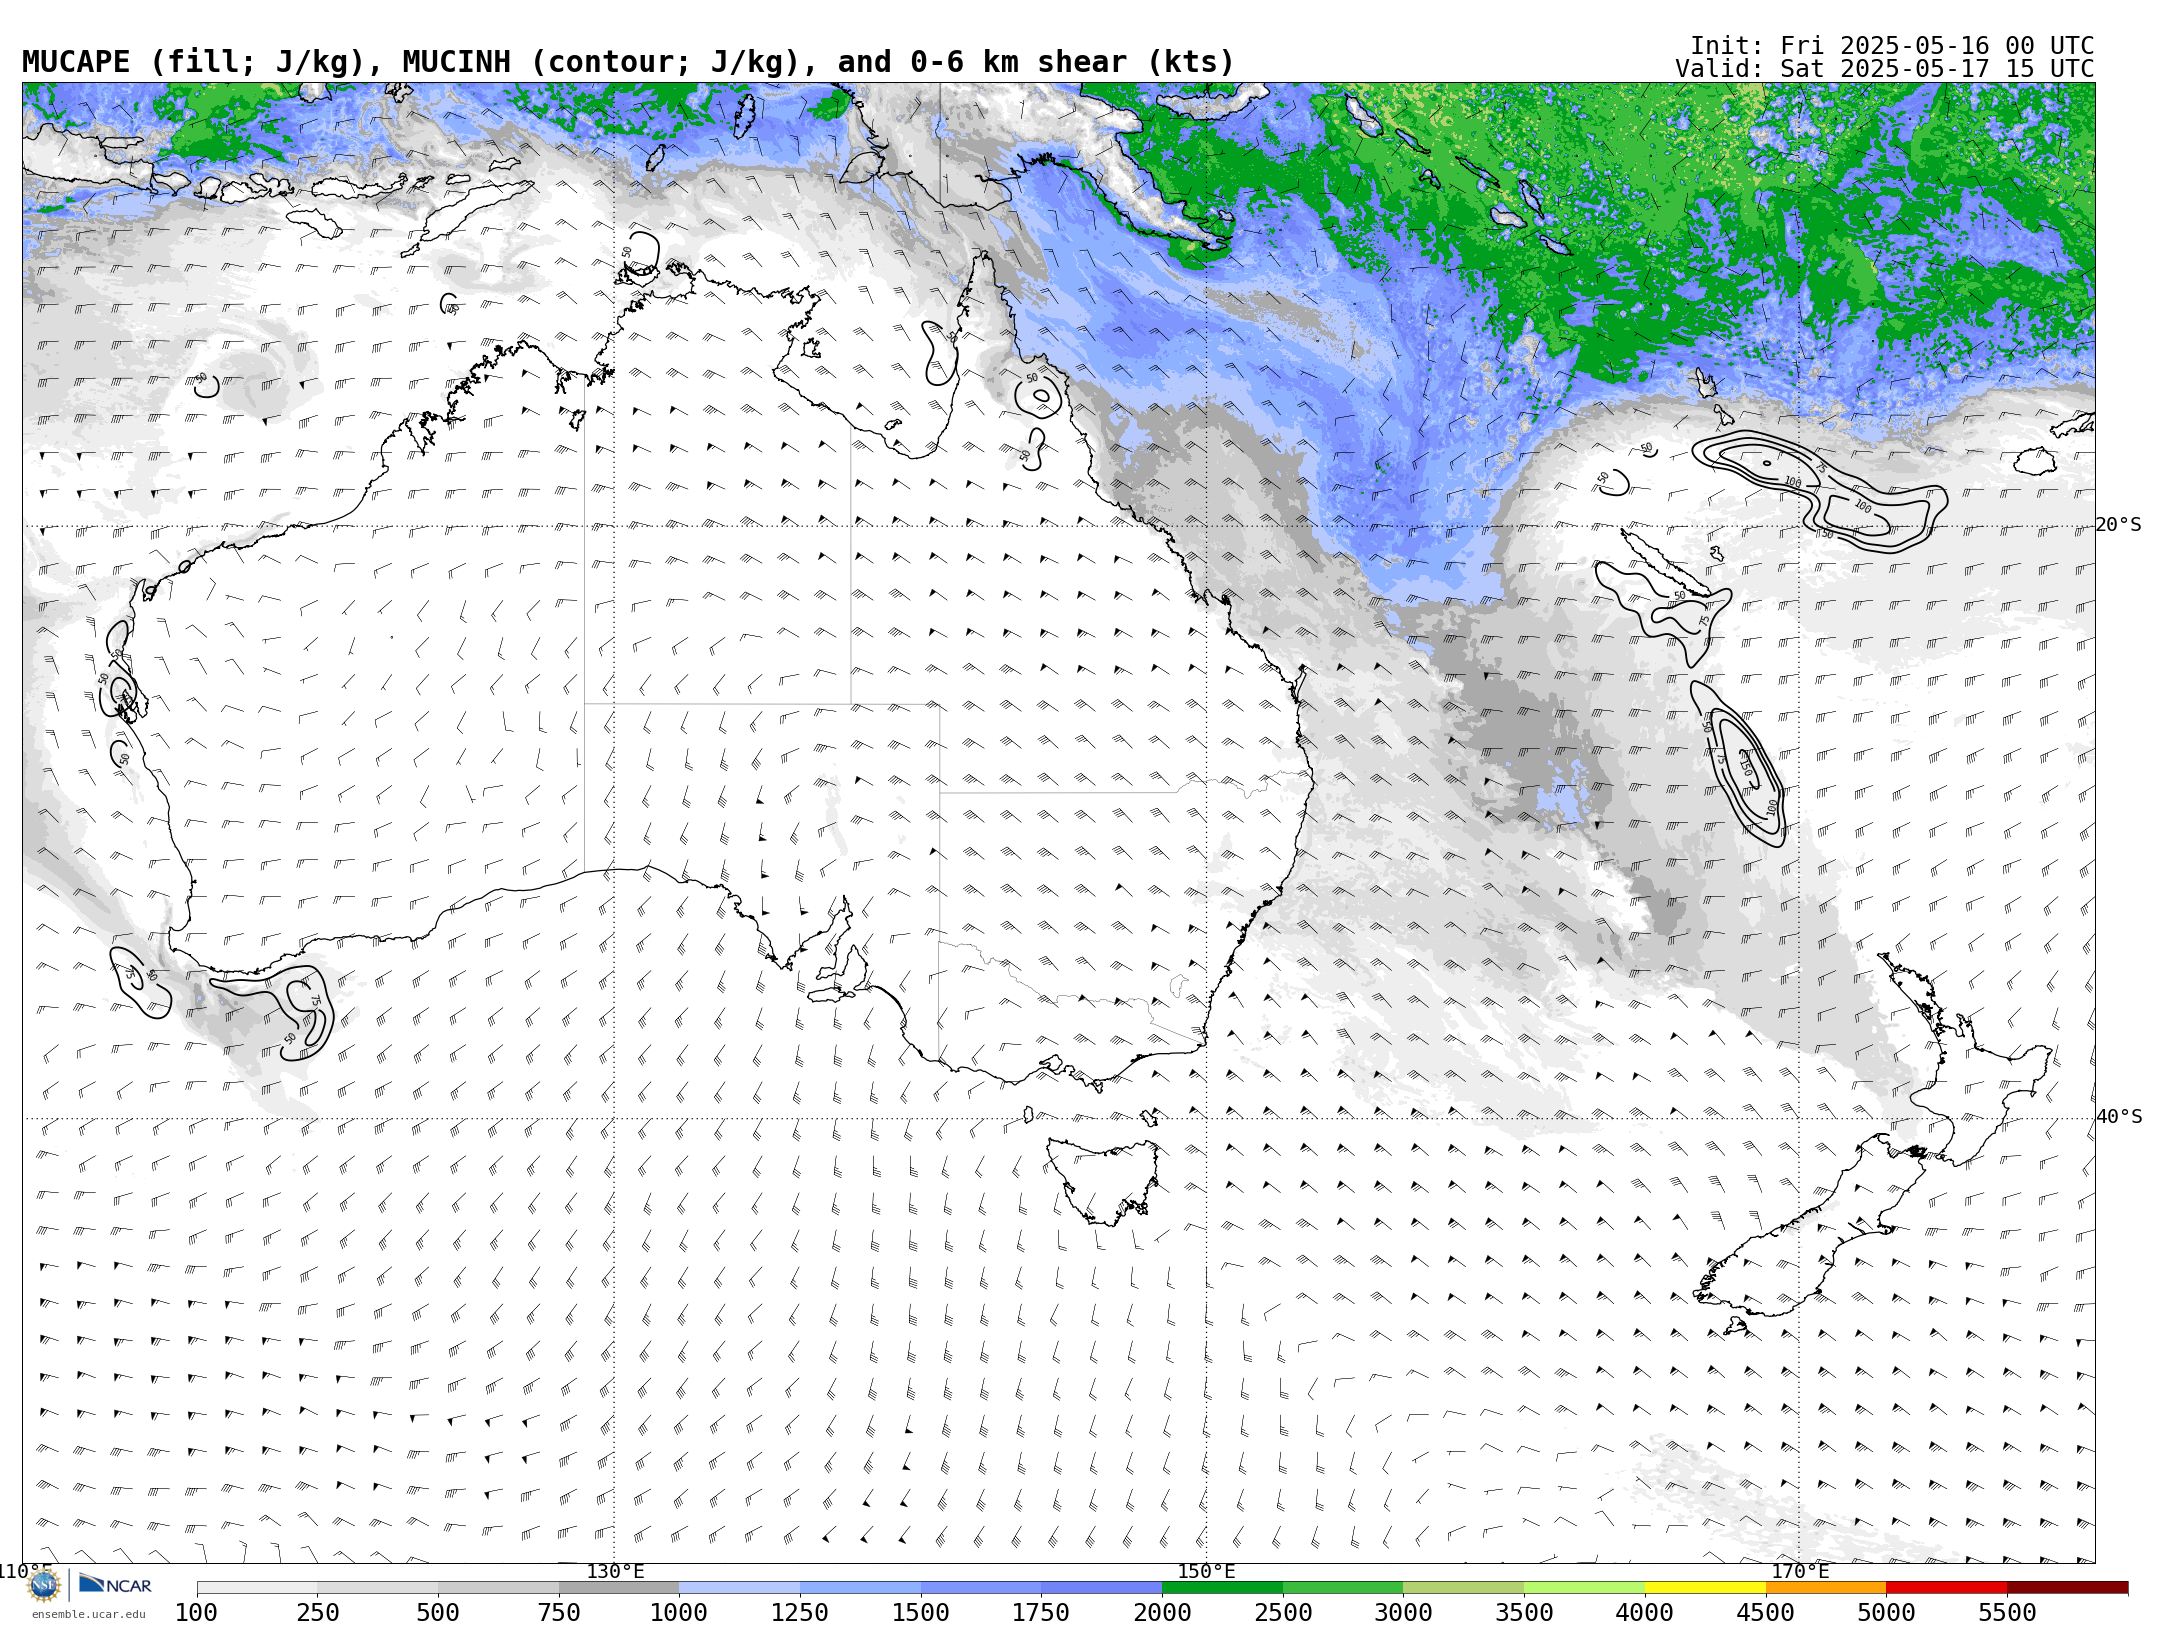This screenshot has height=1626, width=2160.
Task: Click the 4000 colorbar tick label
Action: coord(1645,1612)
